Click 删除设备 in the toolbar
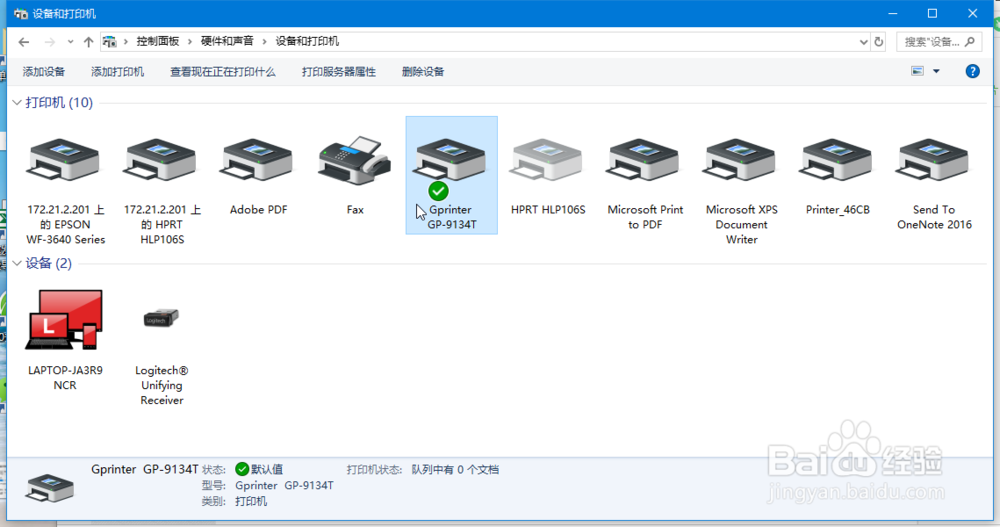The image size is (1000, 527). 423,71
